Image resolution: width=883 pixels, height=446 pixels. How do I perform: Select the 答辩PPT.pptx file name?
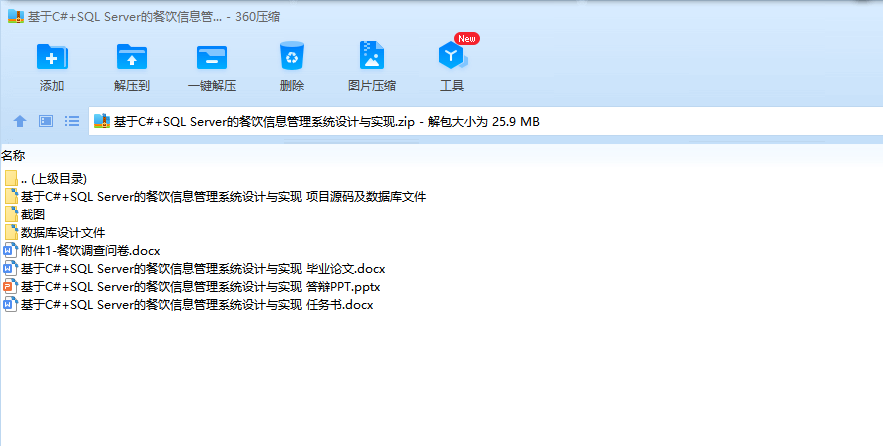(x=200, y=287)
